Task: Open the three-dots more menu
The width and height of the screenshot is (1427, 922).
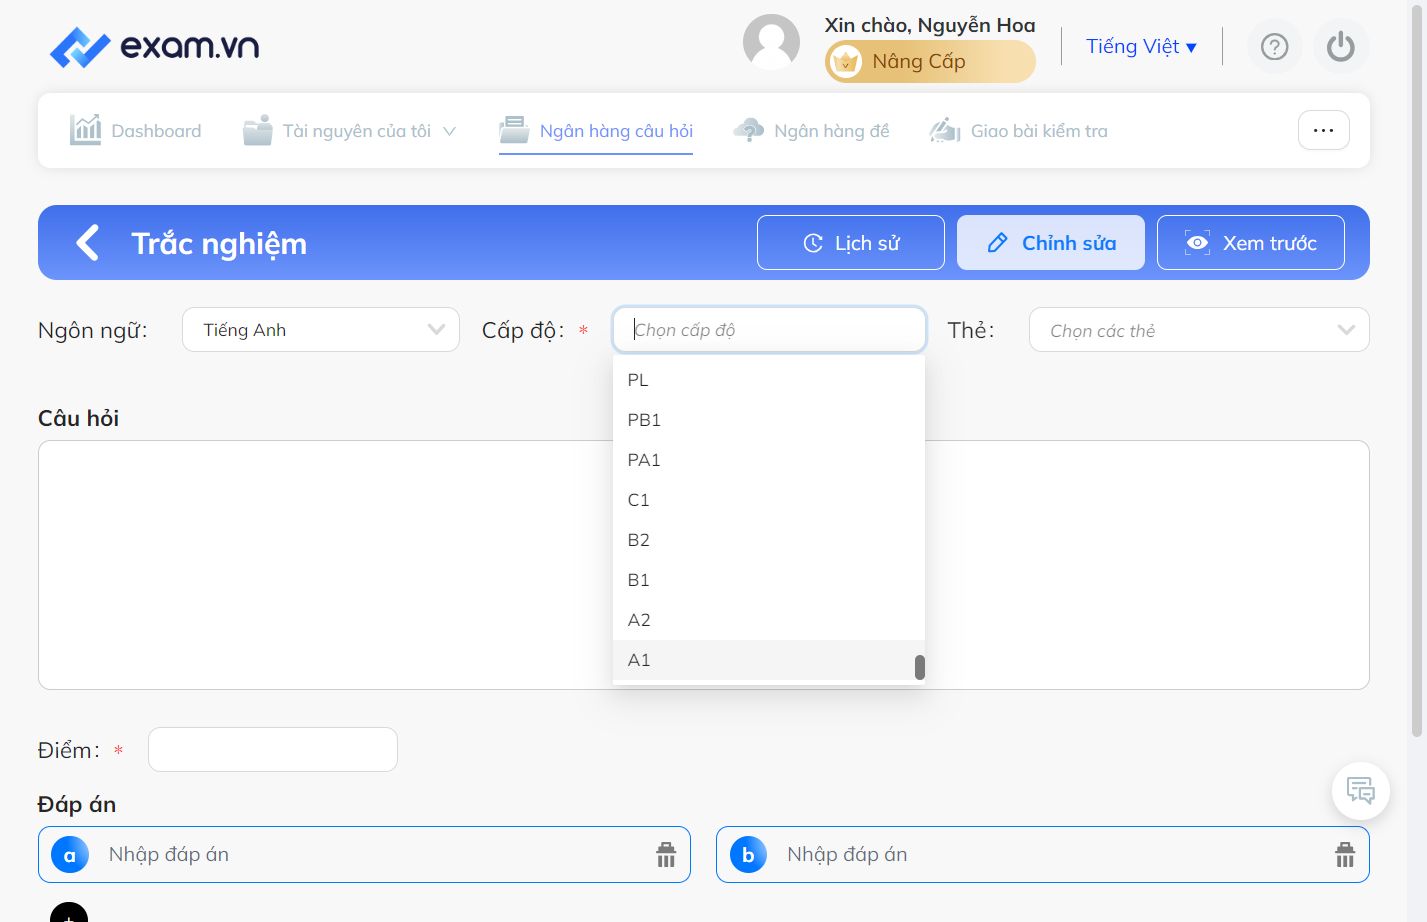Action: point(1324,130)
